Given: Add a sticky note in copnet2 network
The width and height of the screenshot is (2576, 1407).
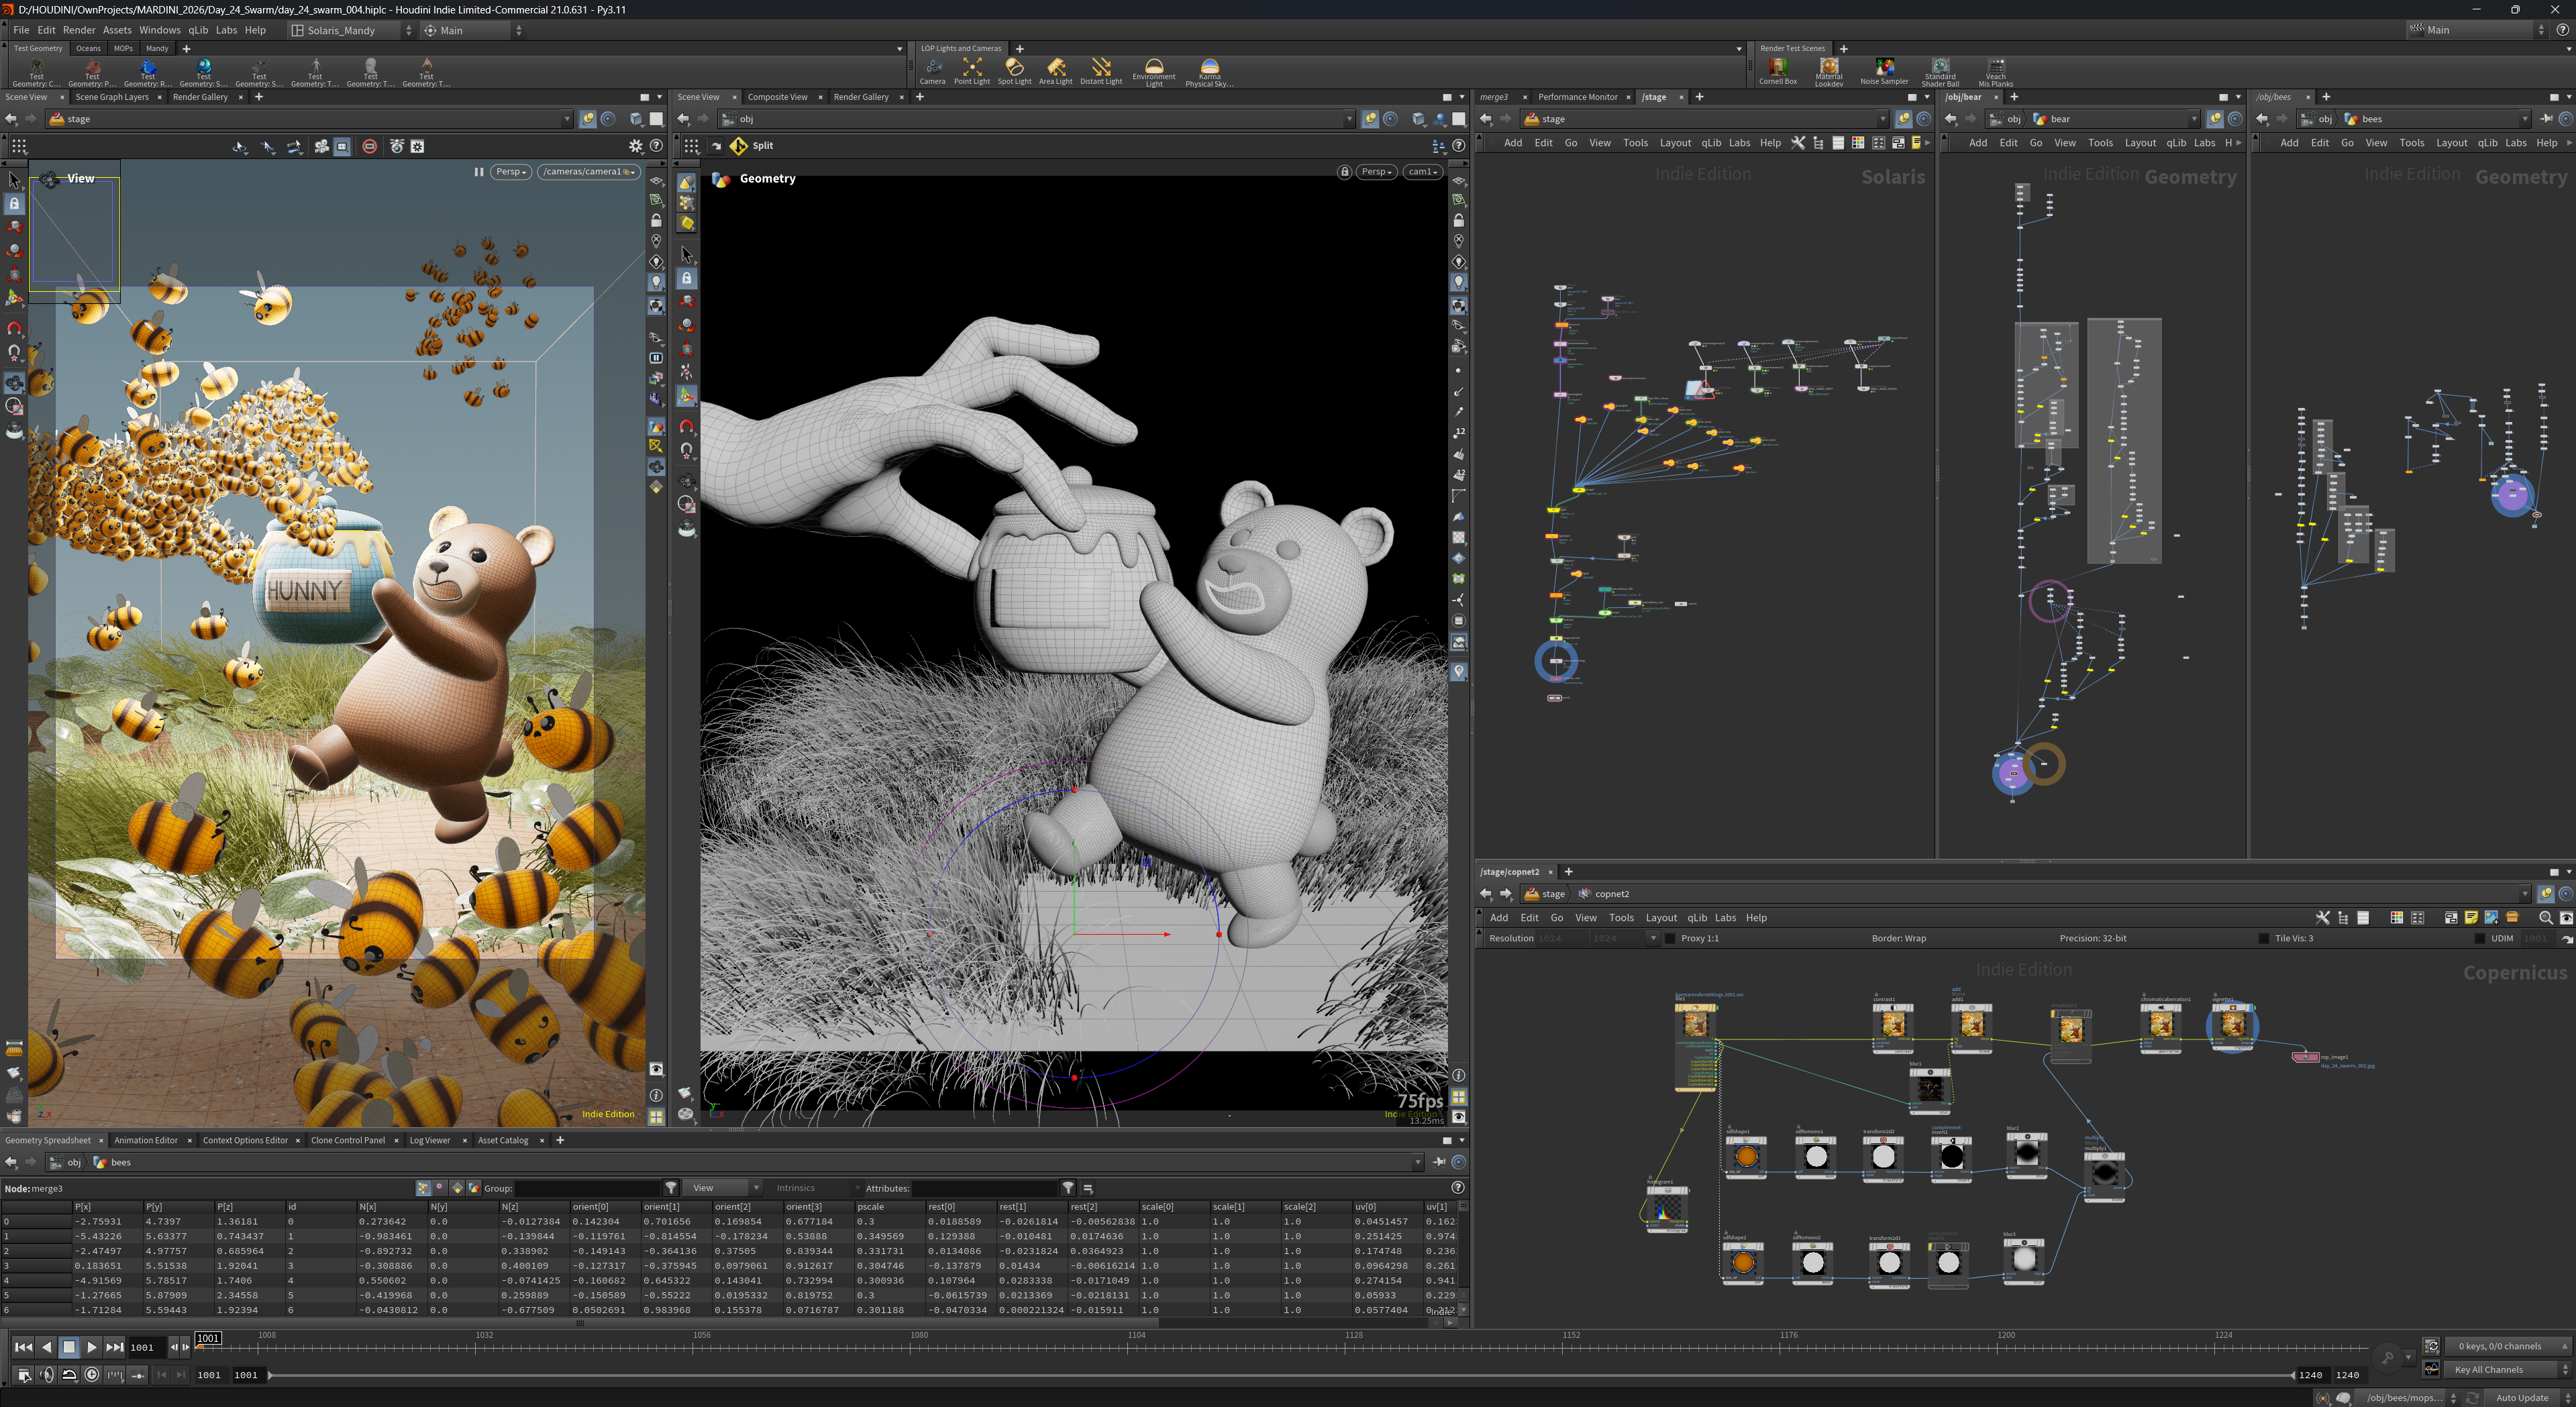Looking at the screenshot, I should [x=2471, y=917].
